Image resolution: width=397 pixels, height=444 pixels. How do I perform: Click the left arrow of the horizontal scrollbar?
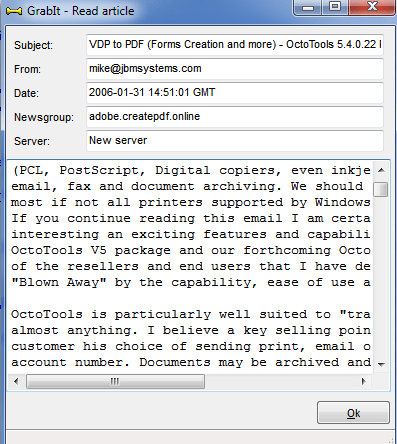[x=16, y=381]
